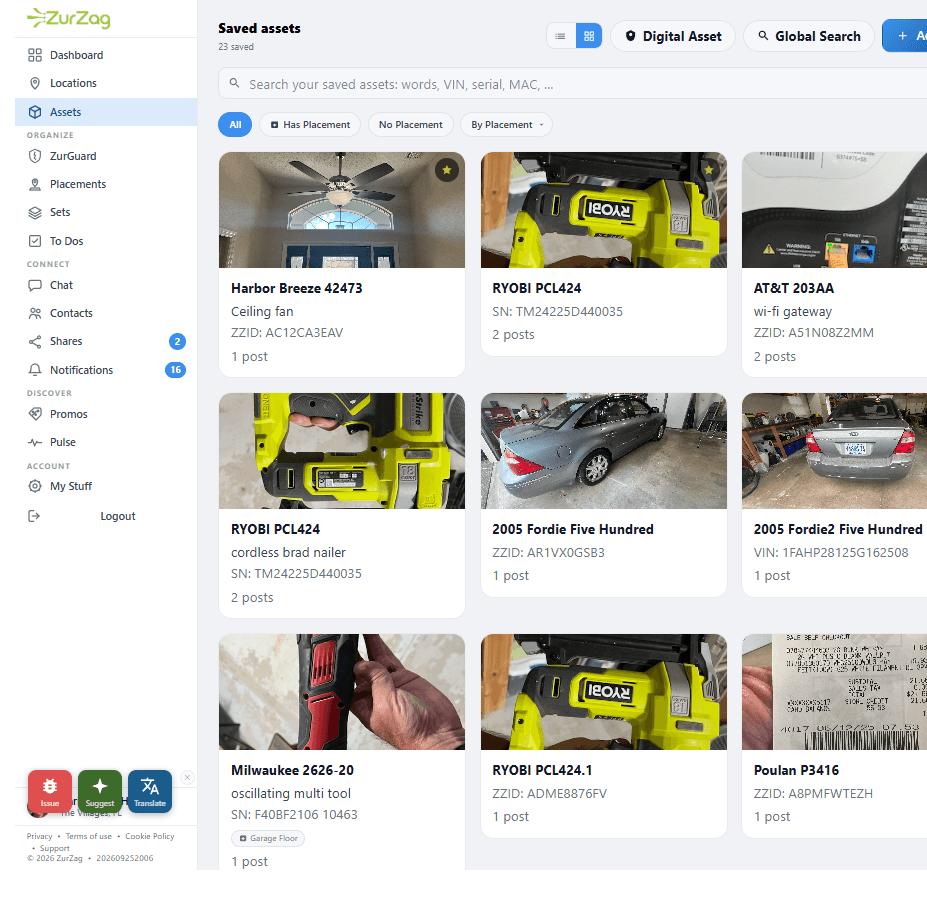Open the 2005 Fordie Five Hundred car photo

coord(604,451)
